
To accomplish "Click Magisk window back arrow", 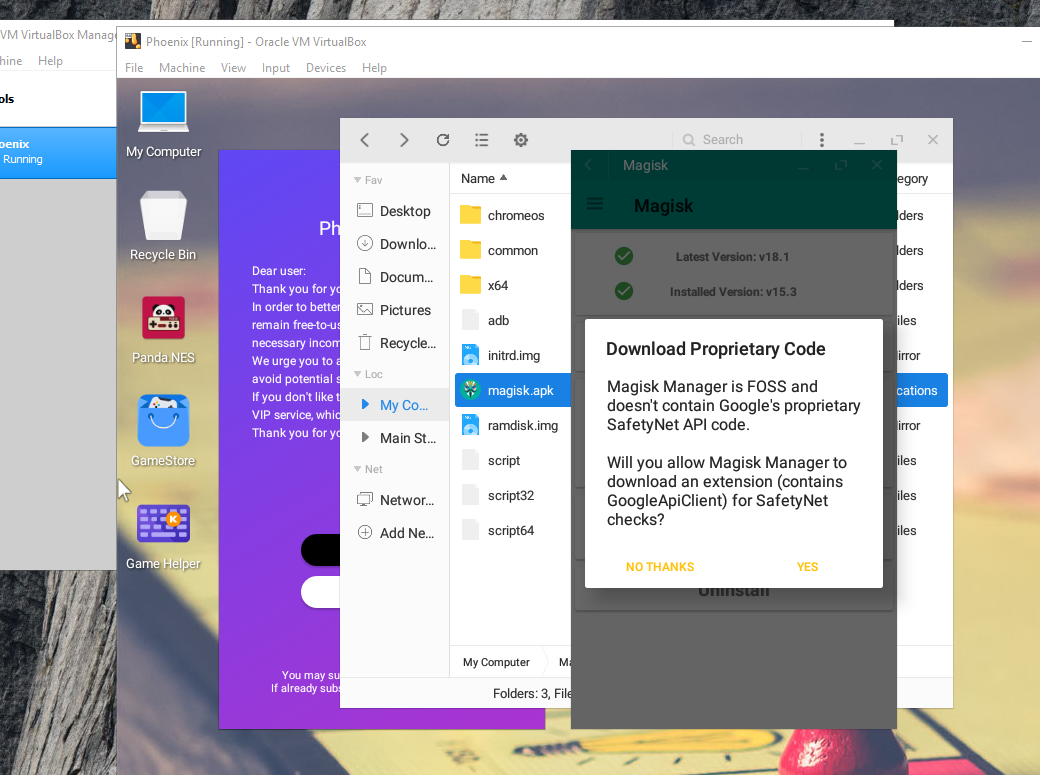I will tap(588, 165).
